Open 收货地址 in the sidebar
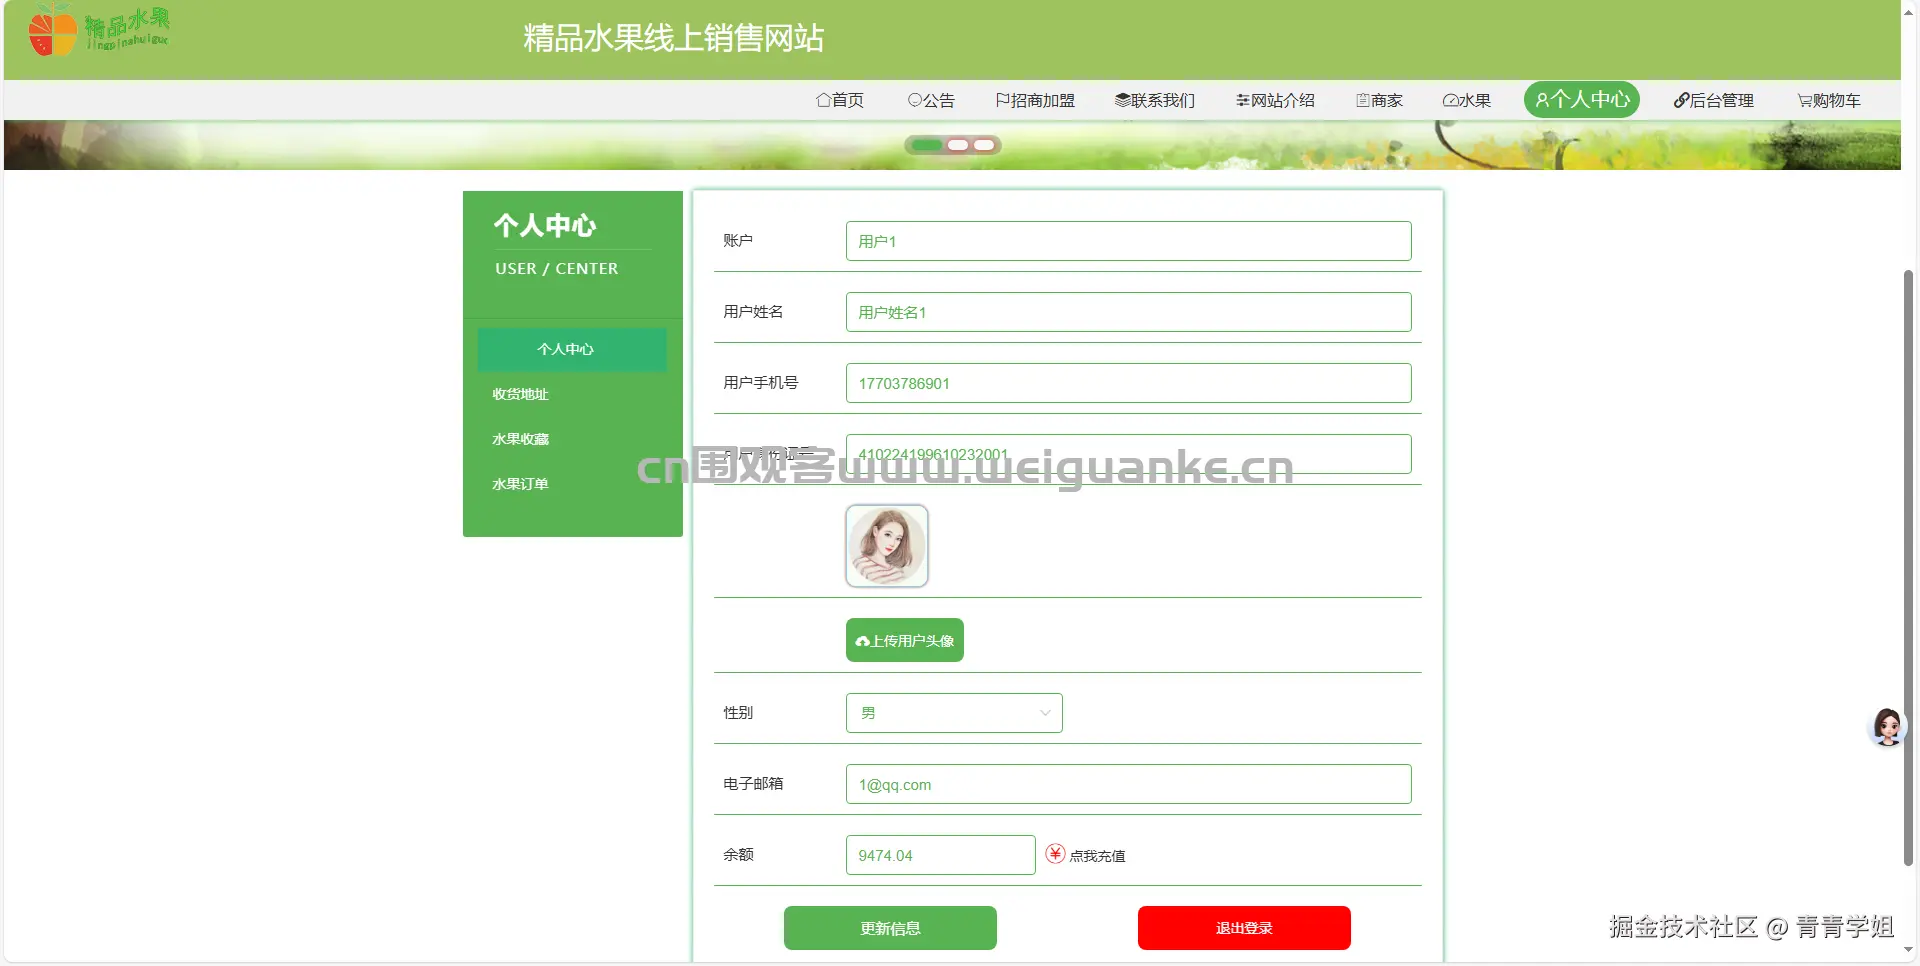The width and height of the screenshot is (1920, 966). (519, 394)
